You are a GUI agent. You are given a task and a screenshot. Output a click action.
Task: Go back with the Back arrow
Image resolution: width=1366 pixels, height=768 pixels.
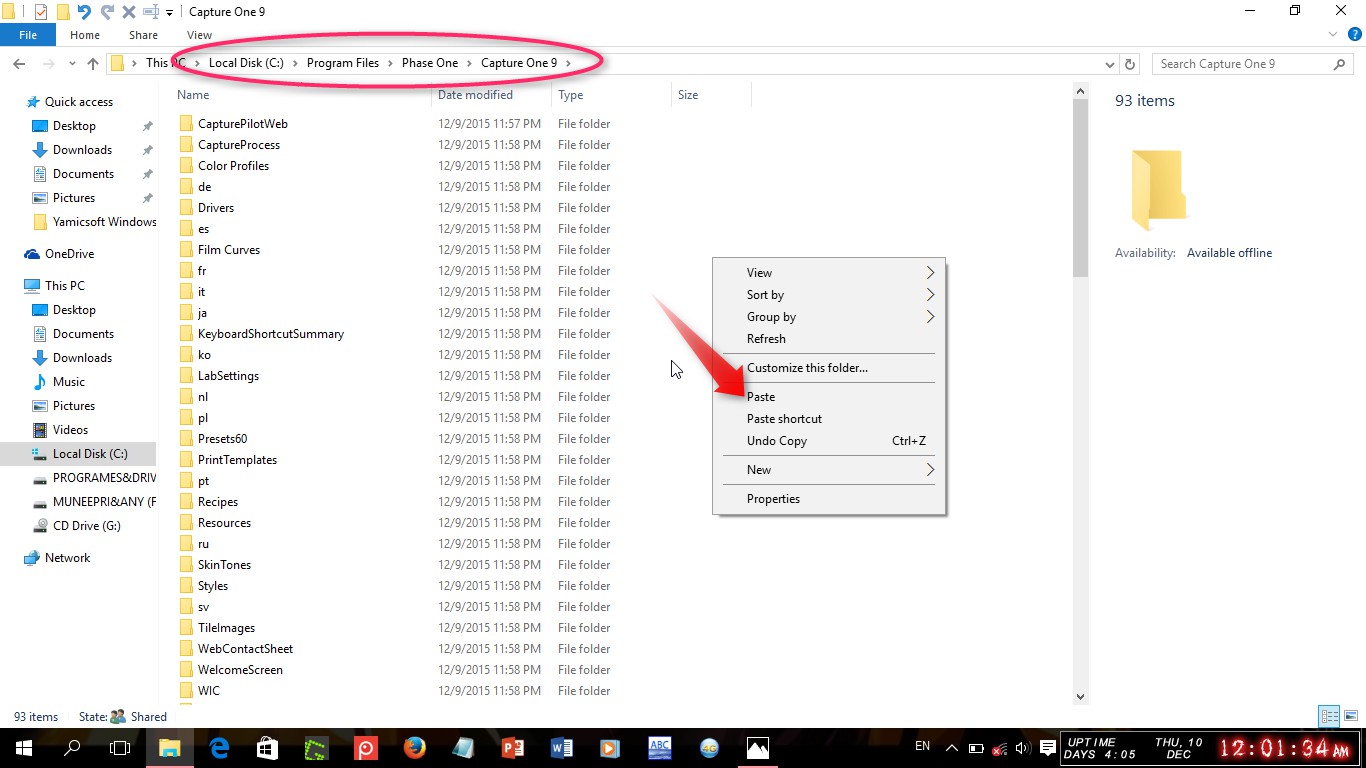pos(18,63)
